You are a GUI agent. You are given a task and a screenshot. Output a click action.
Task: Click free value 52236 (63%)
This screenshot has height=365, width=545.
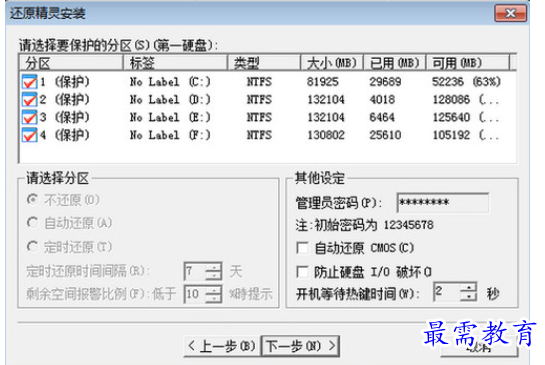tap(466, 82)
